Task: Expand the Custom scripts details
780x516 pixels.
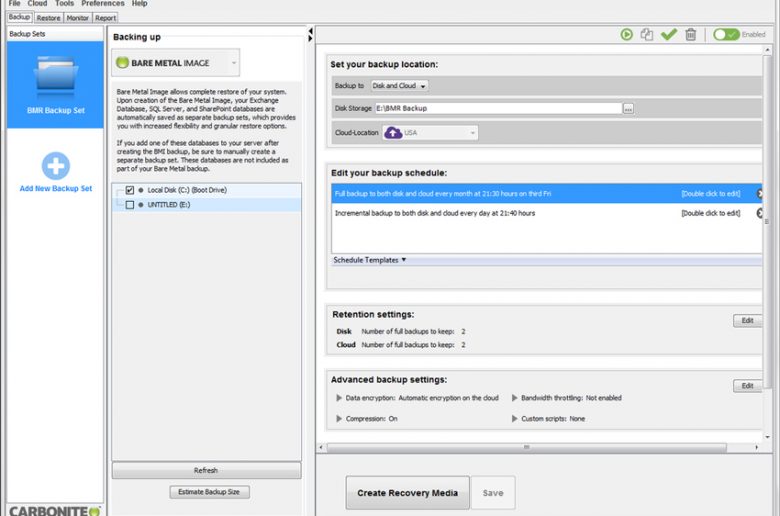Action: (x=514, y=418)
